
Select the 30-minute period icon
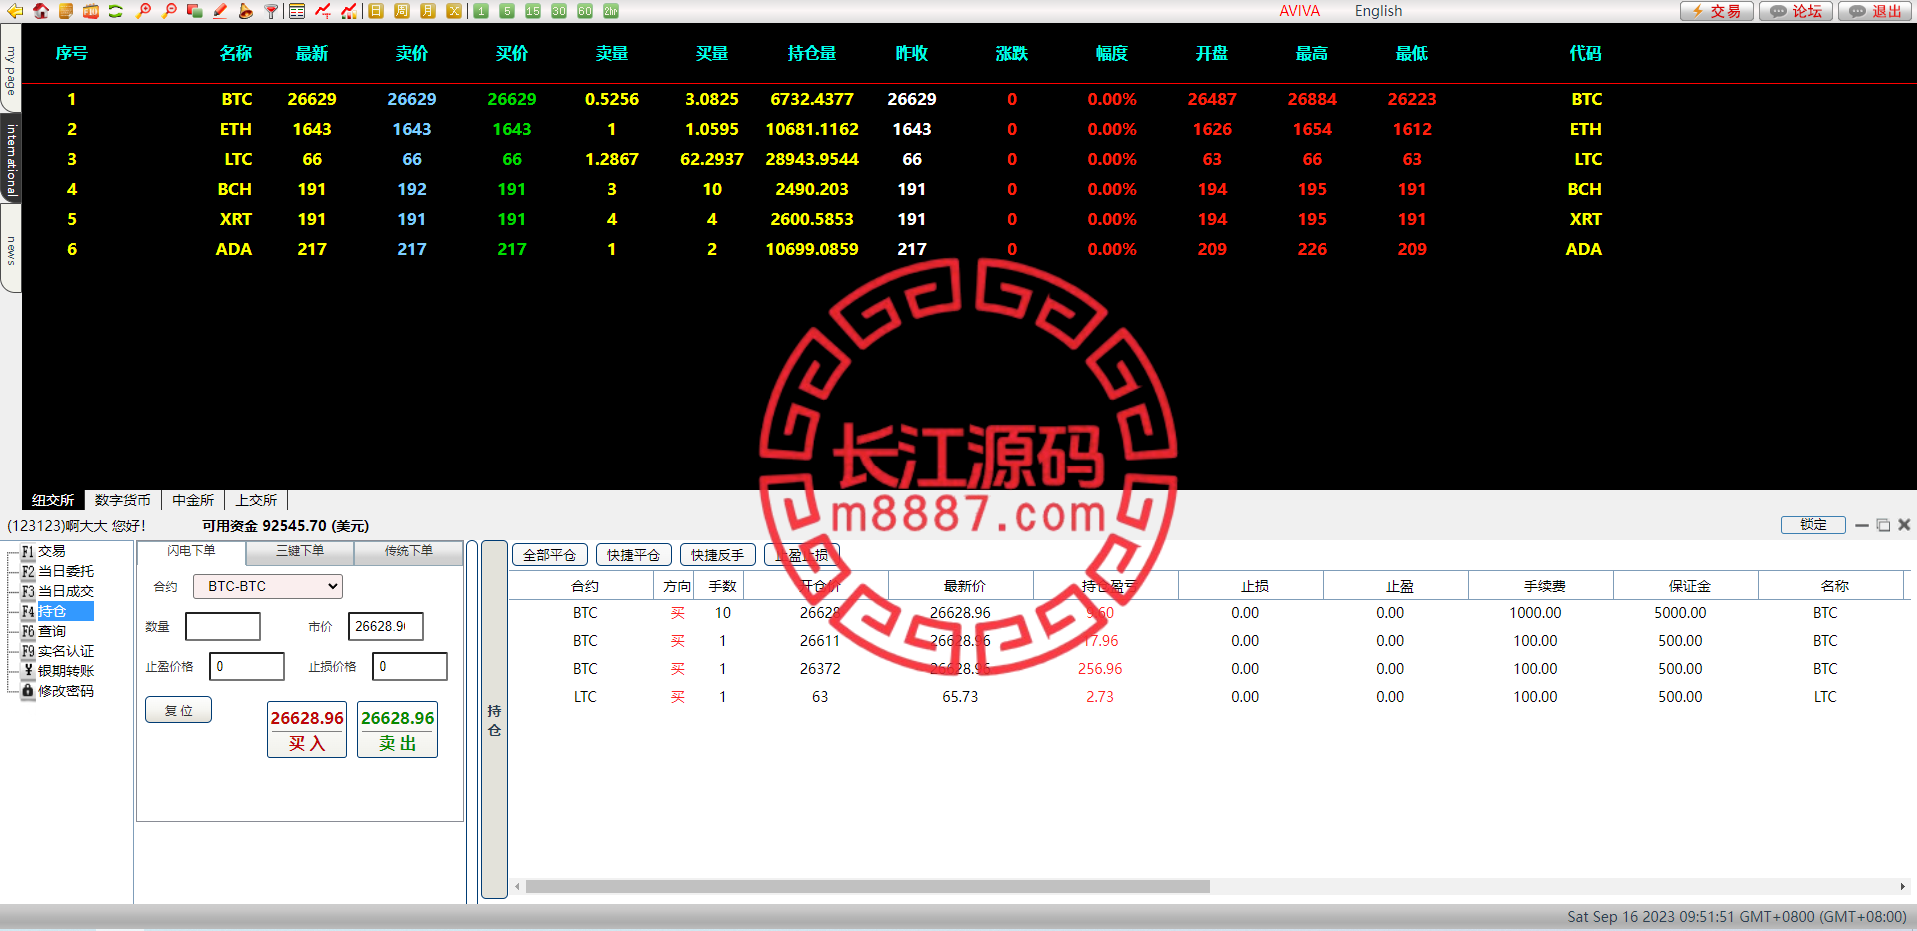pos(559,11)
